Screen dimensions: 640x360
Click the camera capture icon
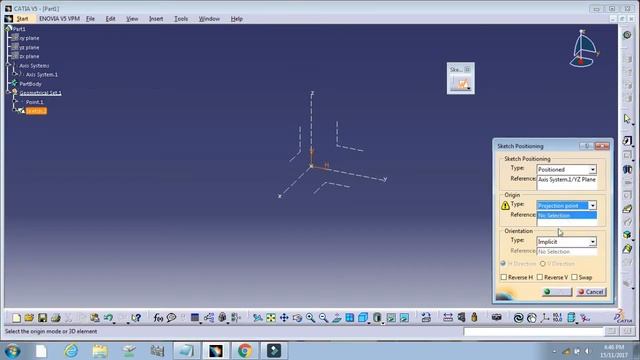(496, 317)
